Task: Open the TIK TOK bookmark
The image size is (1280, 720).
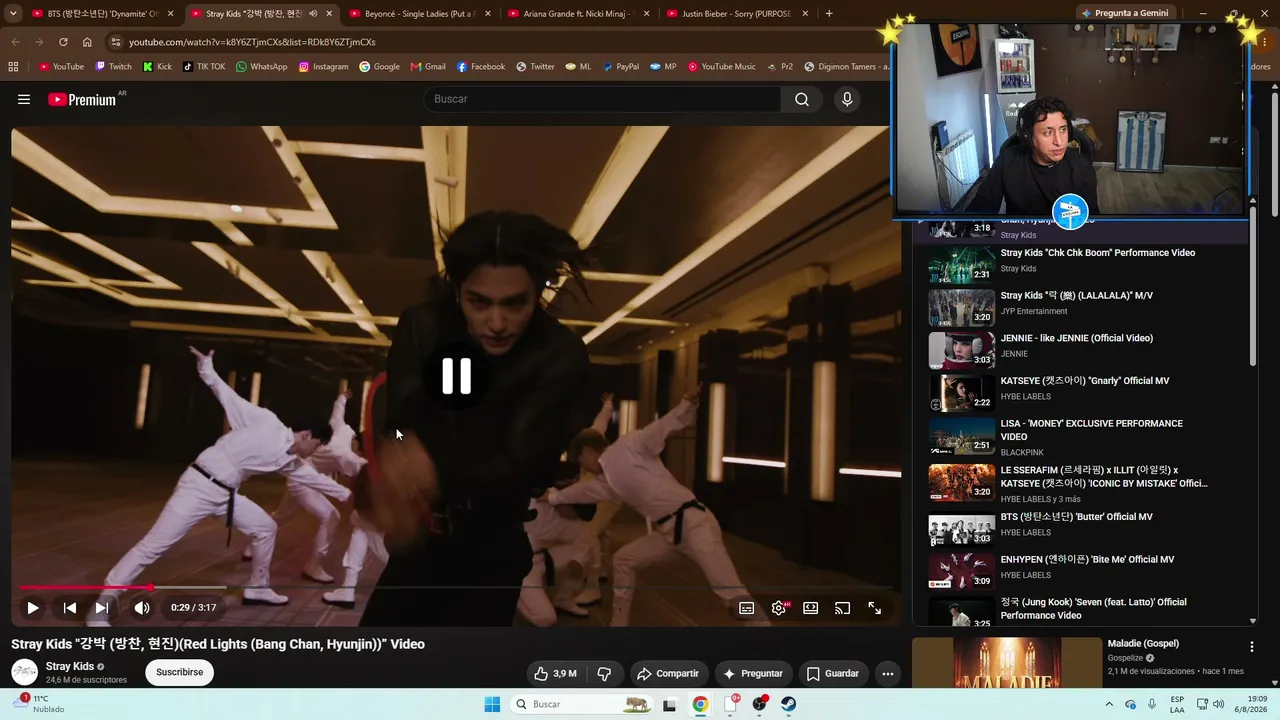Action: pyautogui.click(x=204, y=67)
